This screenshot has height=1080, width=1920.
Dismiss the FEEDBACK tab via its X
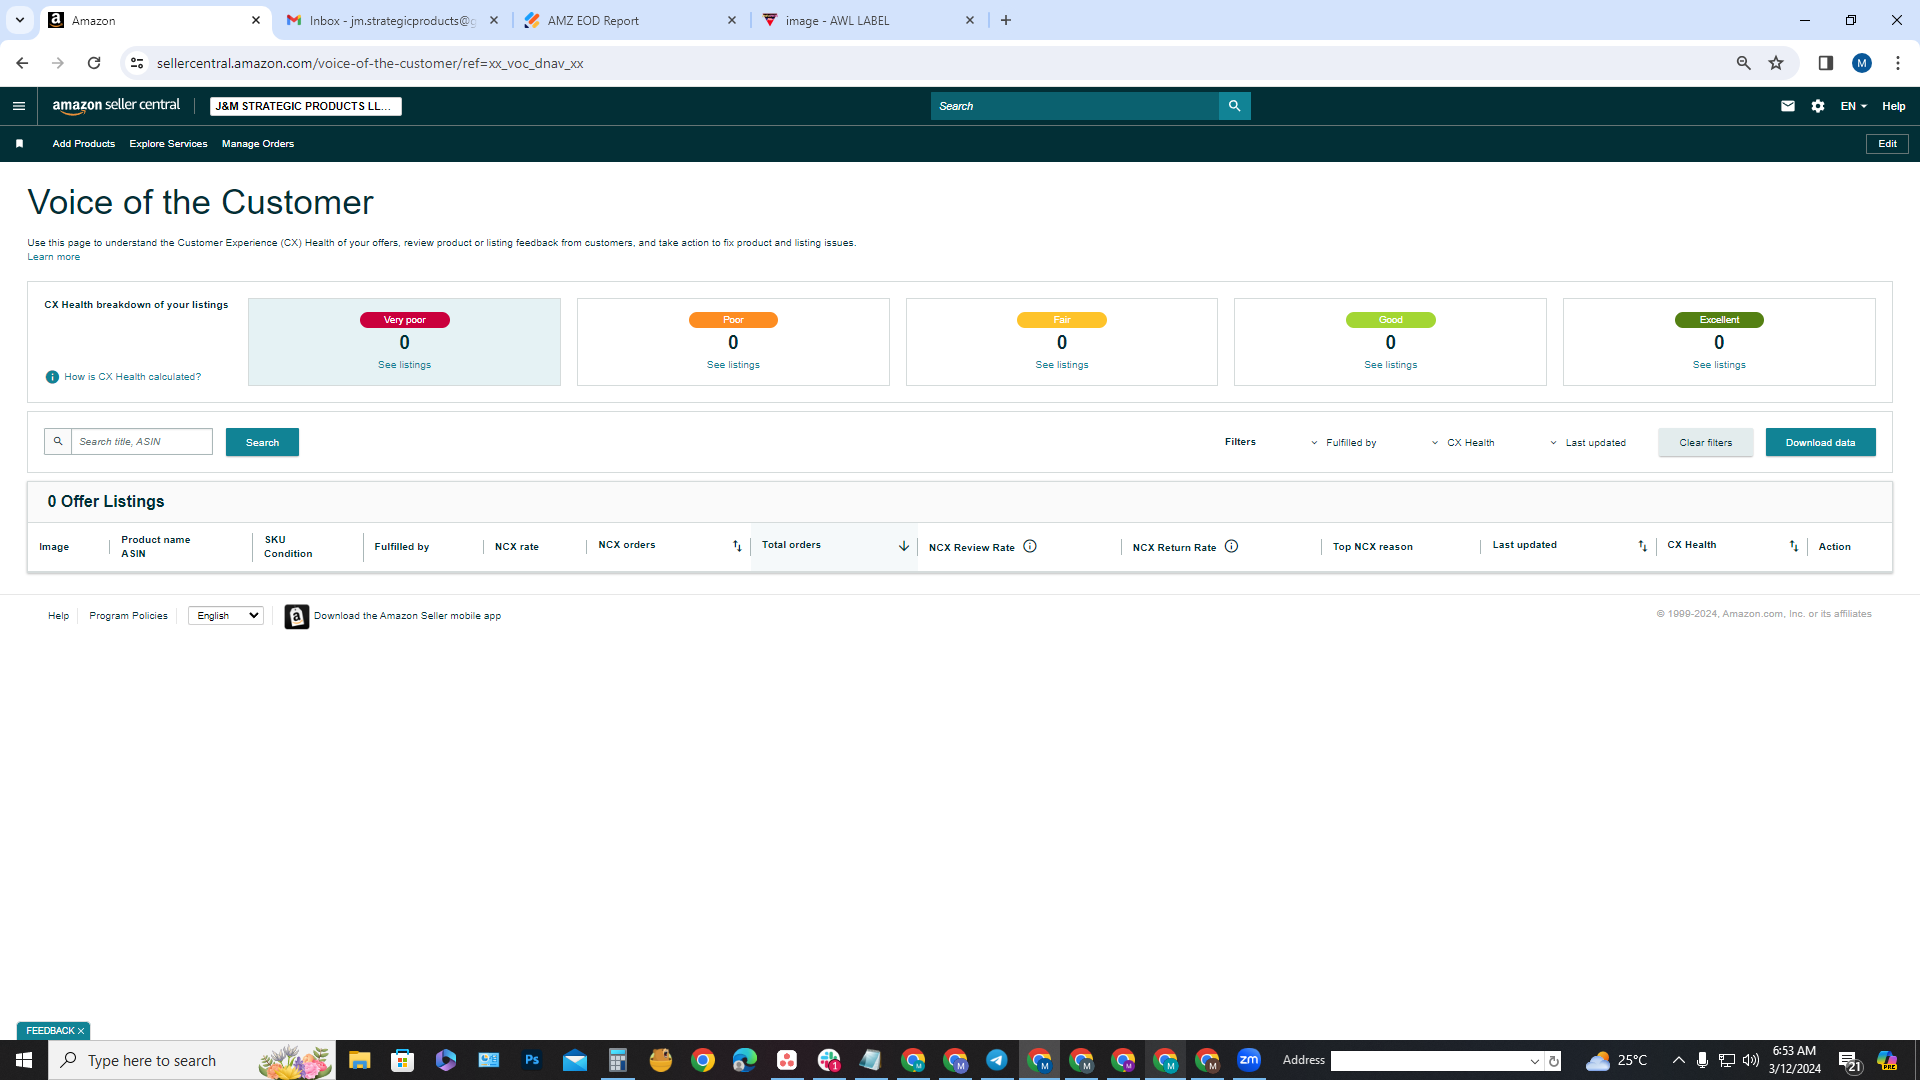[81, 1031]
